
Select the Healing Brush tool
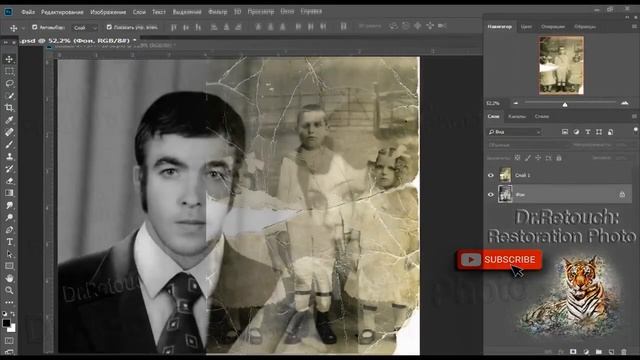point(9,132)
